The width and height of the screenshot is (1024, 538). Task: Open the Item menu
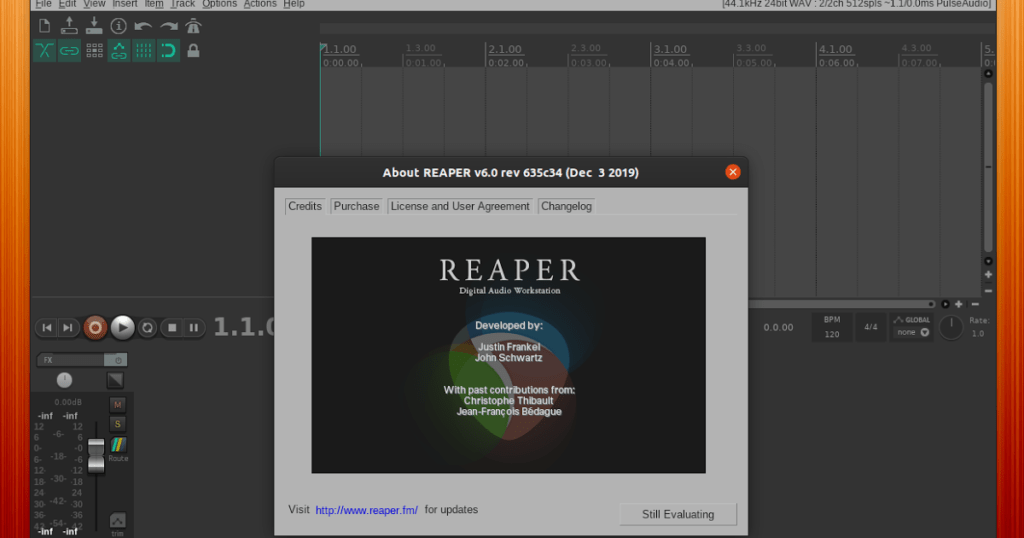click(x=153, y=4)
